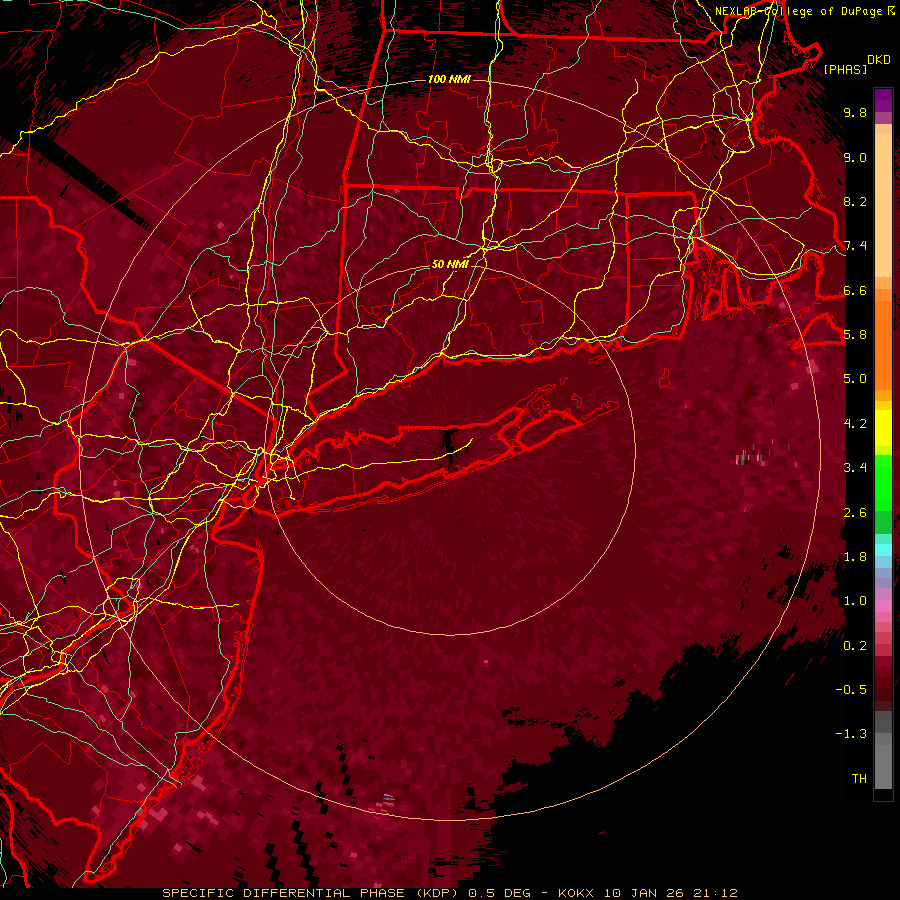
Task: Click the "100 NMI" range ring label
Action: pos(449,79)
